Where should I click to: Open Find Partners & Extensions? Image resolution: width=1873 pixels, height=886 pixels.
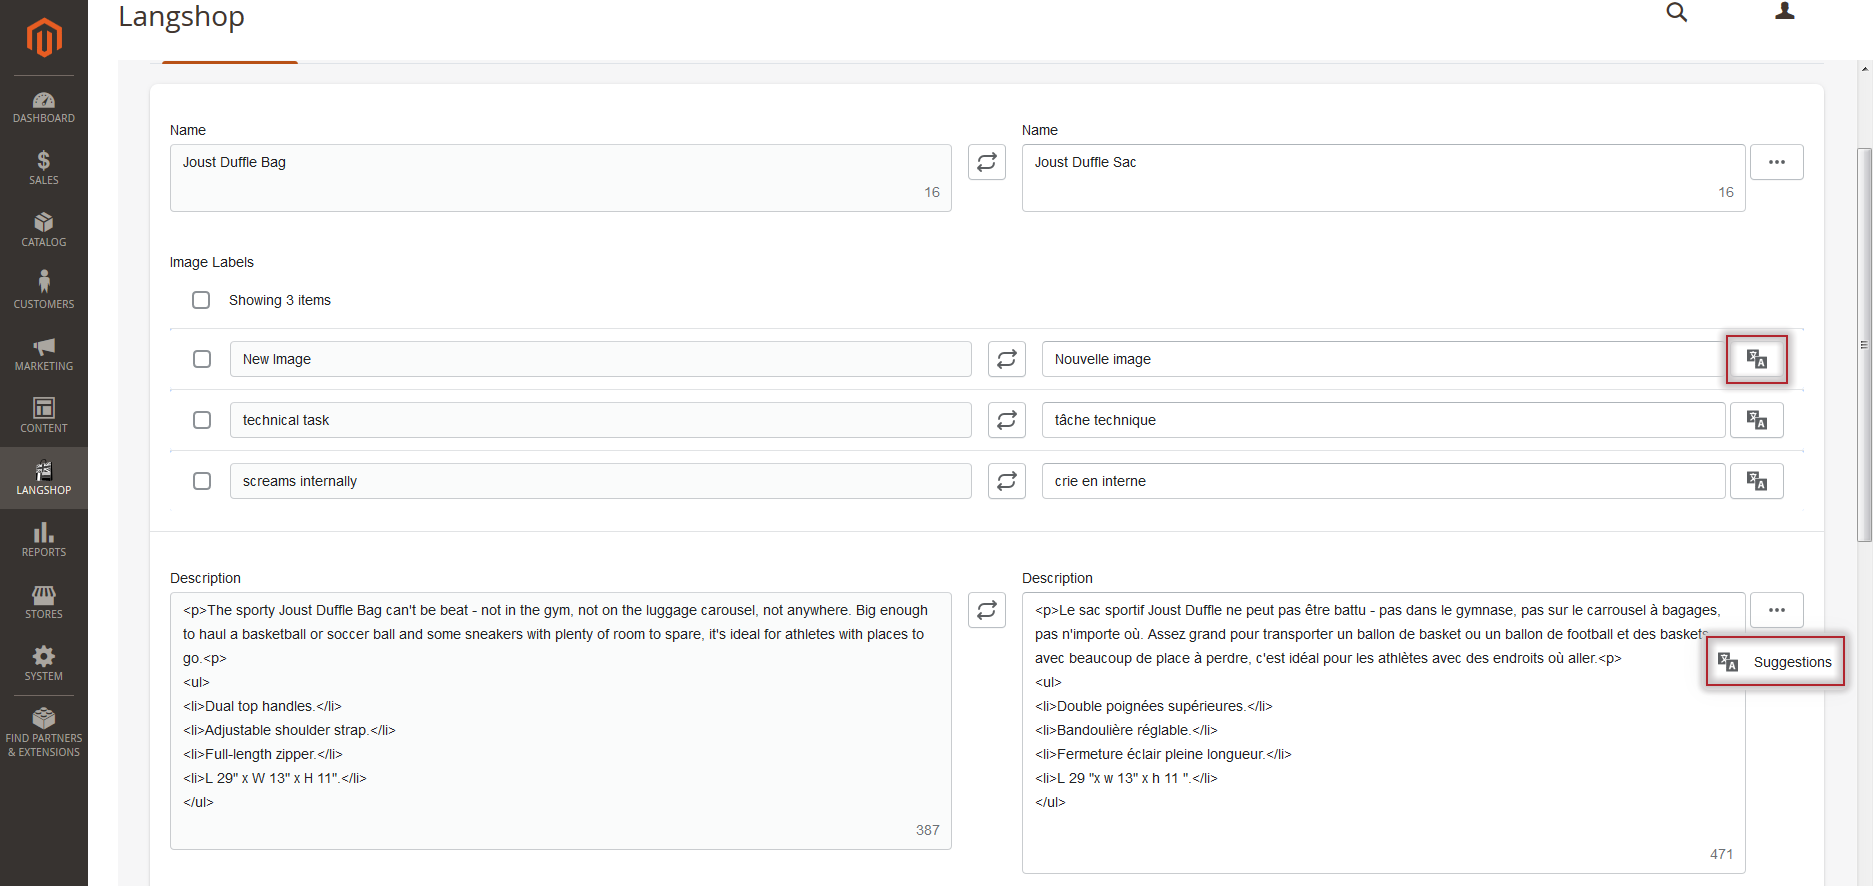[44, 733]
